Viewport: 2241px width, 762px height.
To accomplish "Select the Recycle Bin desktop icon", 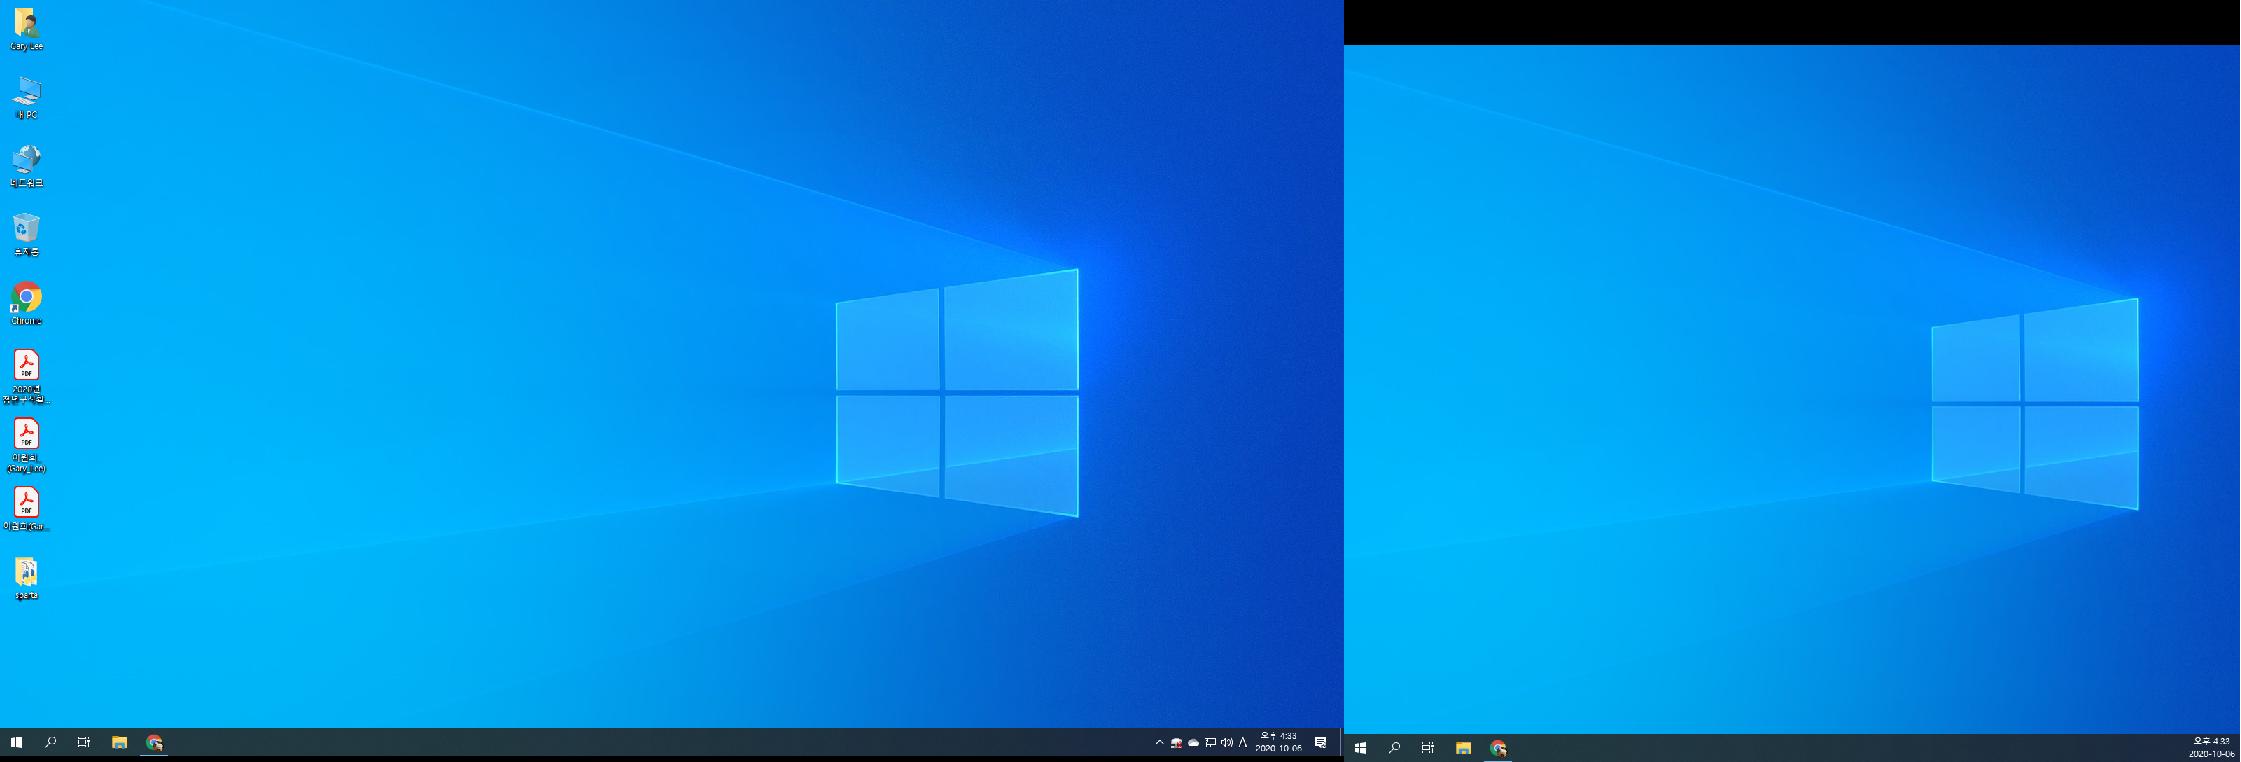I will click(x=26, y=231).
